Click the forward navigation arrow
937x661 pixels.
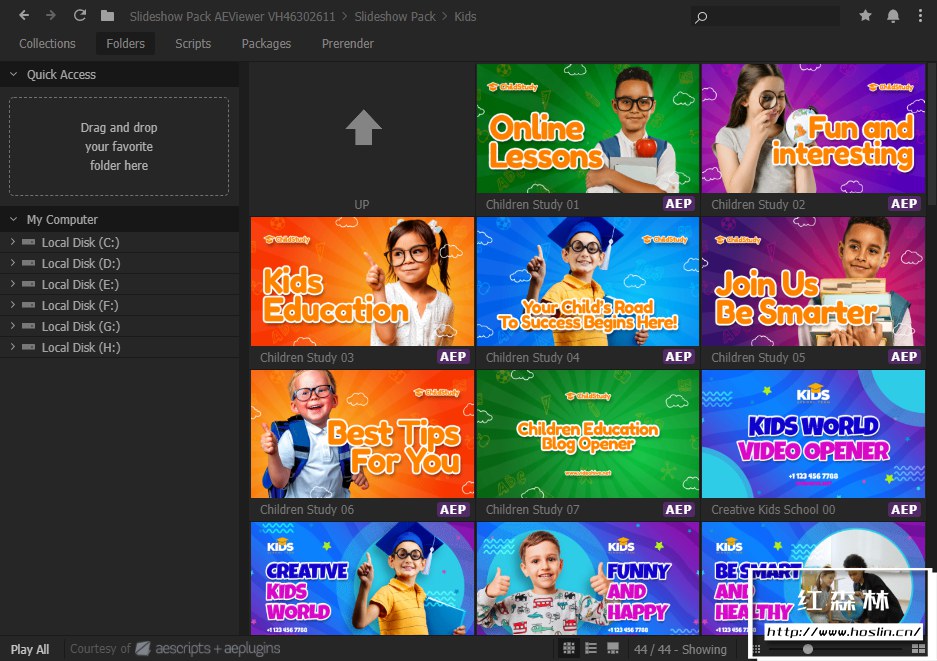[51, 16]
